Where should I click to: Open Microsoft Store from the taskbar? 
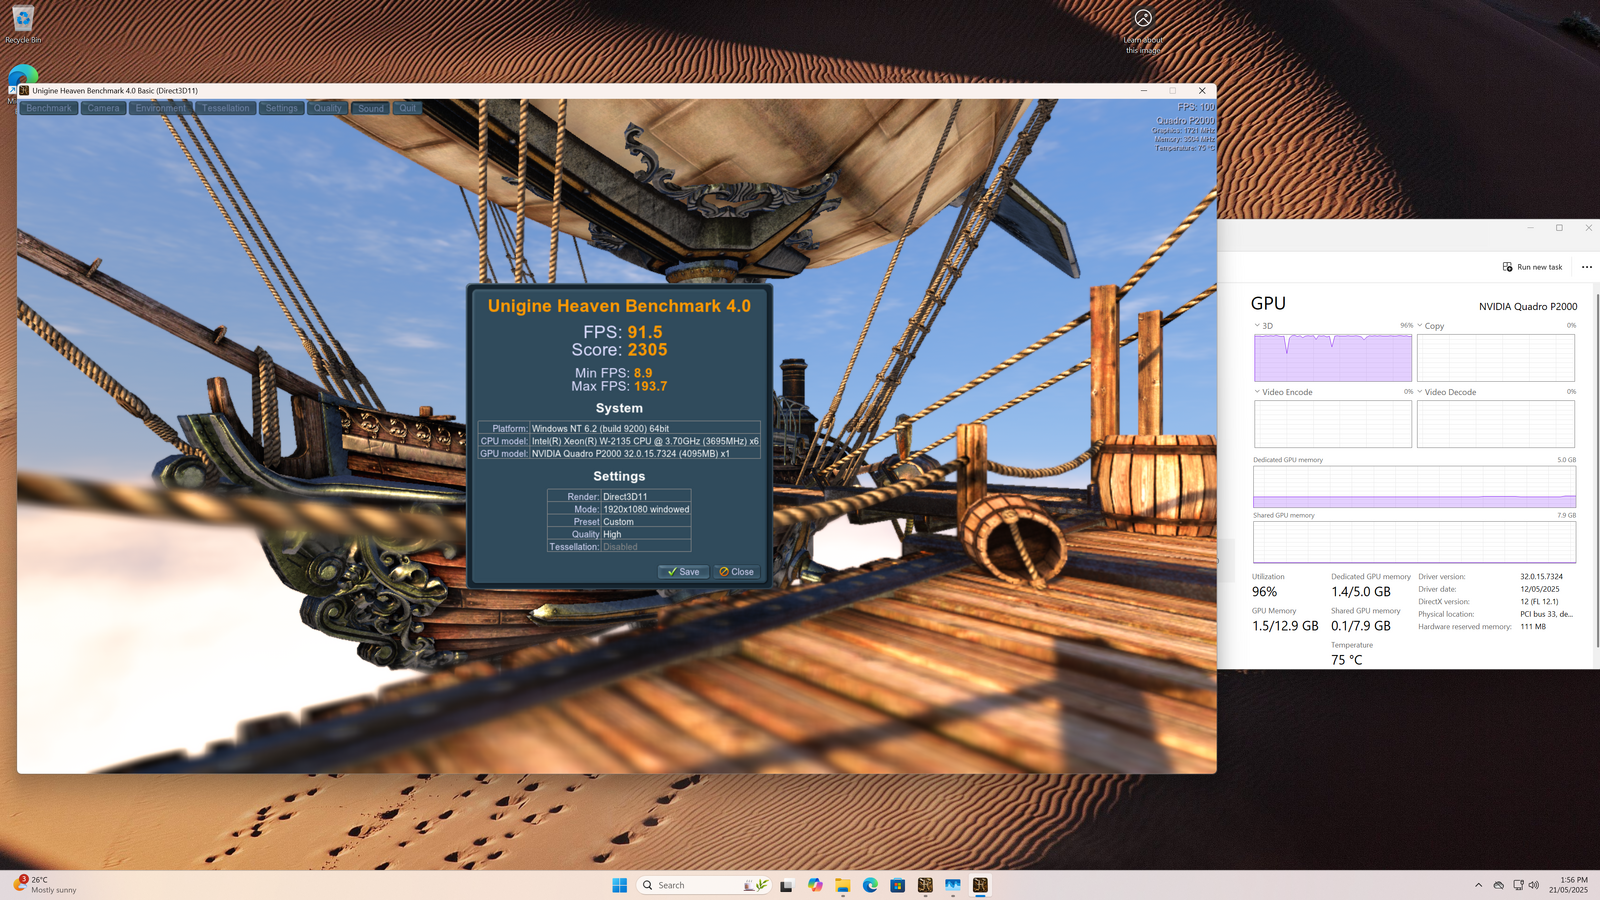898,885
